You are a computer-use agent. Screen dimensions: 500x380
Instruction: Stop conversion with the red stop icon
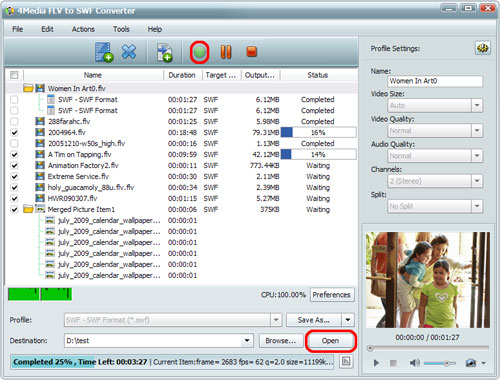(251, 52)
